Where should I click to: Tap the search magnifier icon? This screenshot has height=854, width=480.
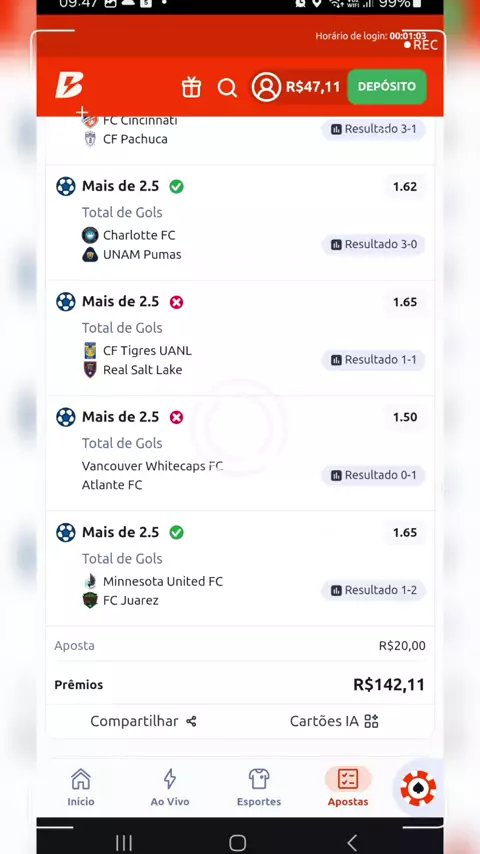tap(227, 87)
